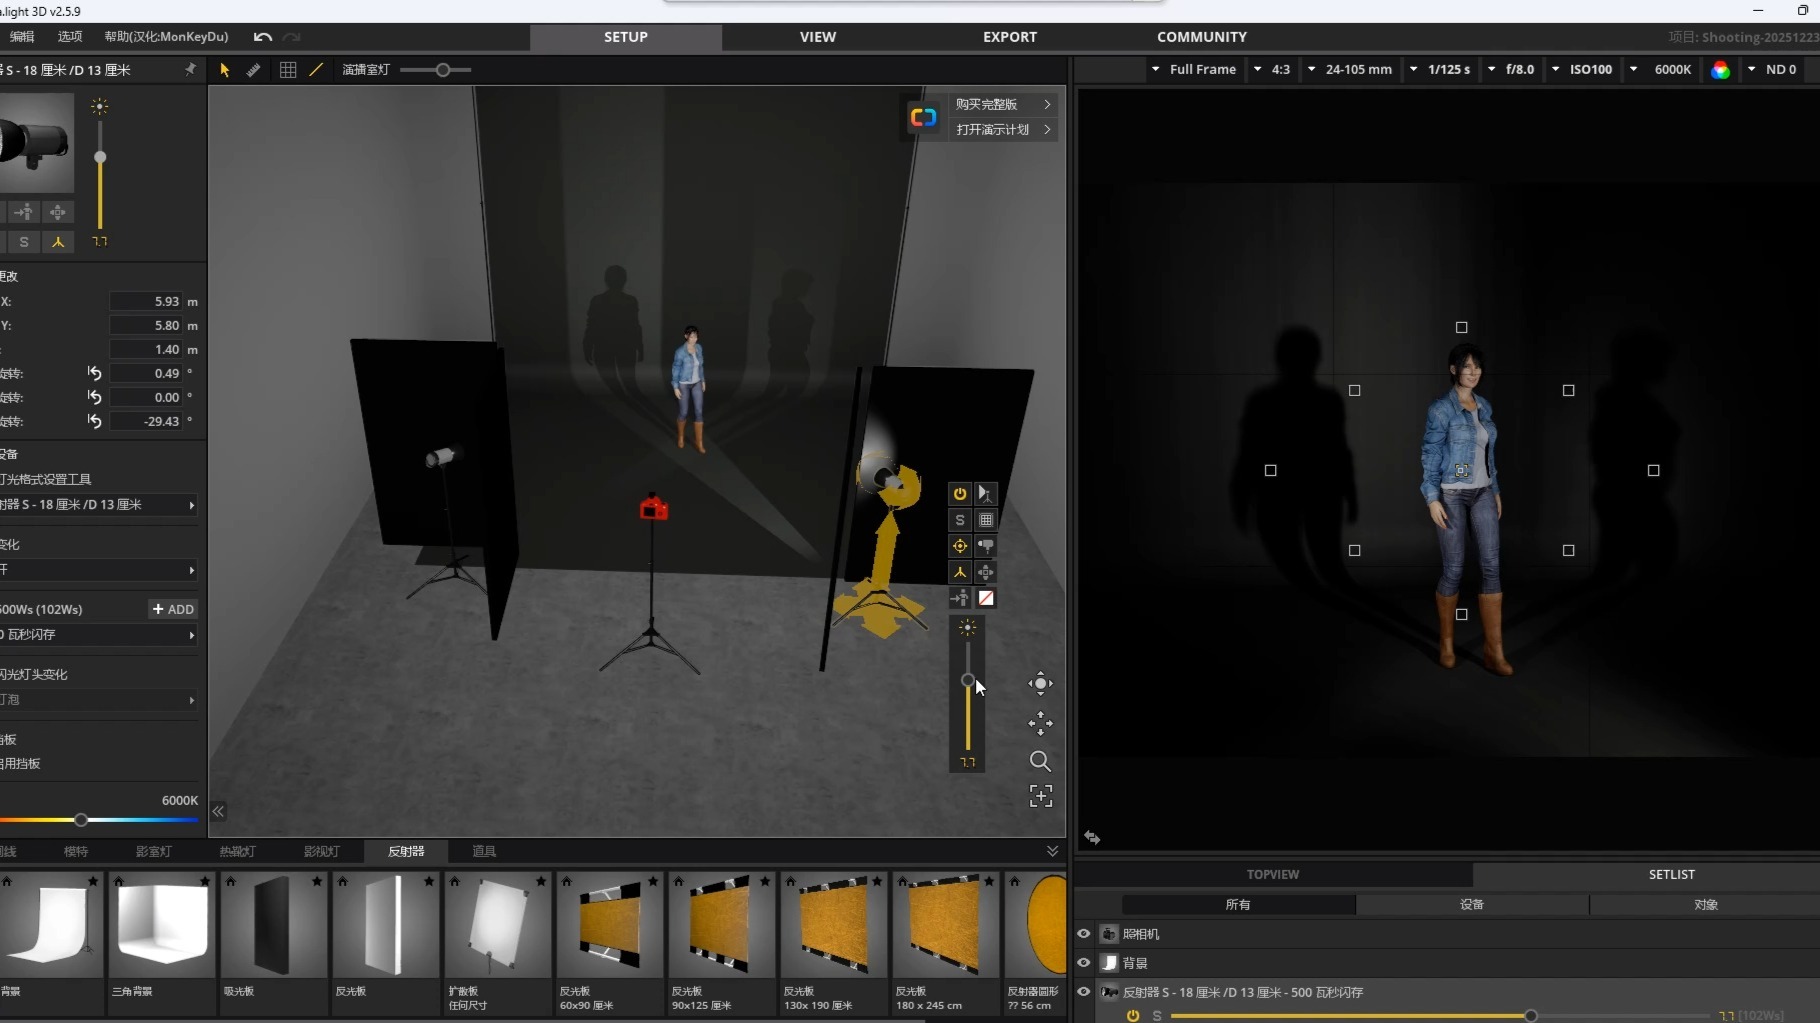Filter setlist by 设备
This screenshot has height=1023, width=1820.
pos(1472,905)
